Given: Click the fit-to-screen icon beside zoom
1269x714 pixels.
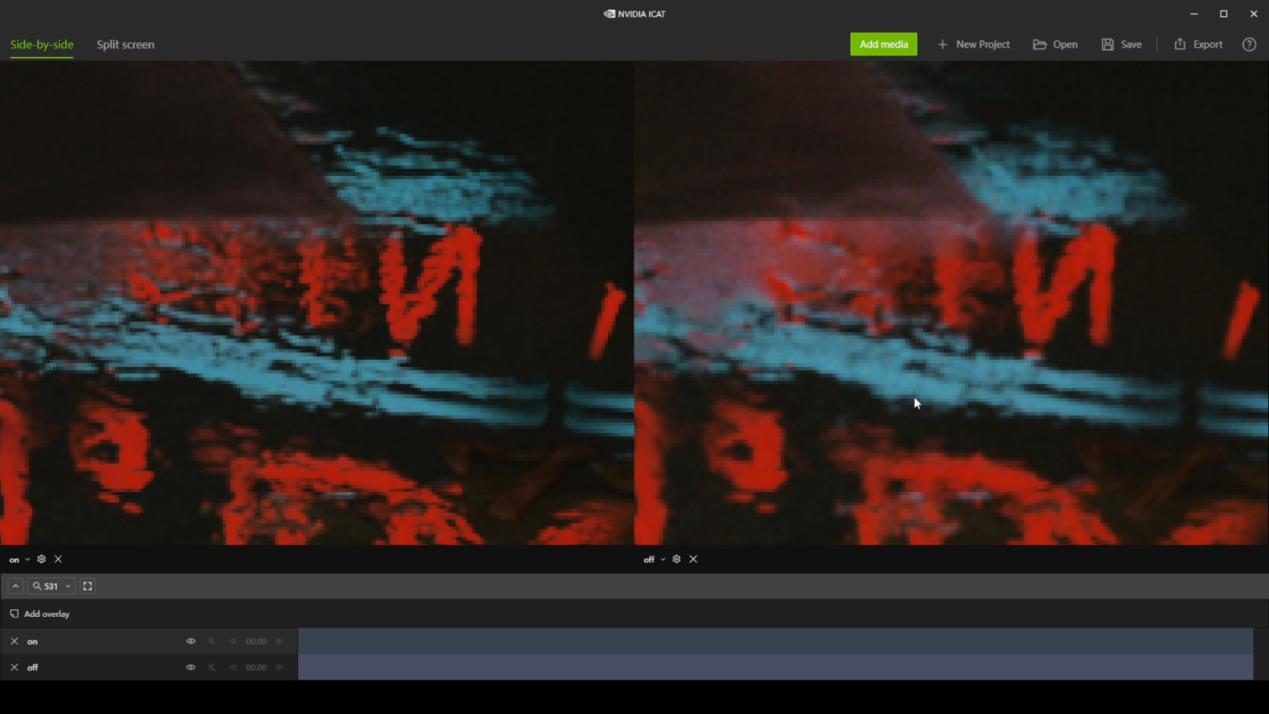Looking at the screenshot, I should 88,586.
